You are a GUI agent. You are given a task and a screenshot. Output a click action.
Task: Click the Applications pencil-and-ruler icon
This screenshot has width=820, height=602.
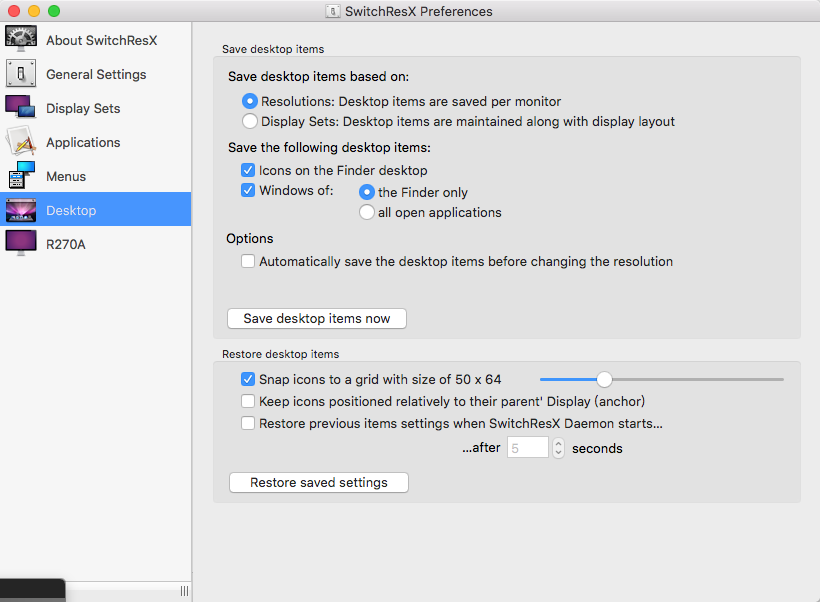(21, 141)
